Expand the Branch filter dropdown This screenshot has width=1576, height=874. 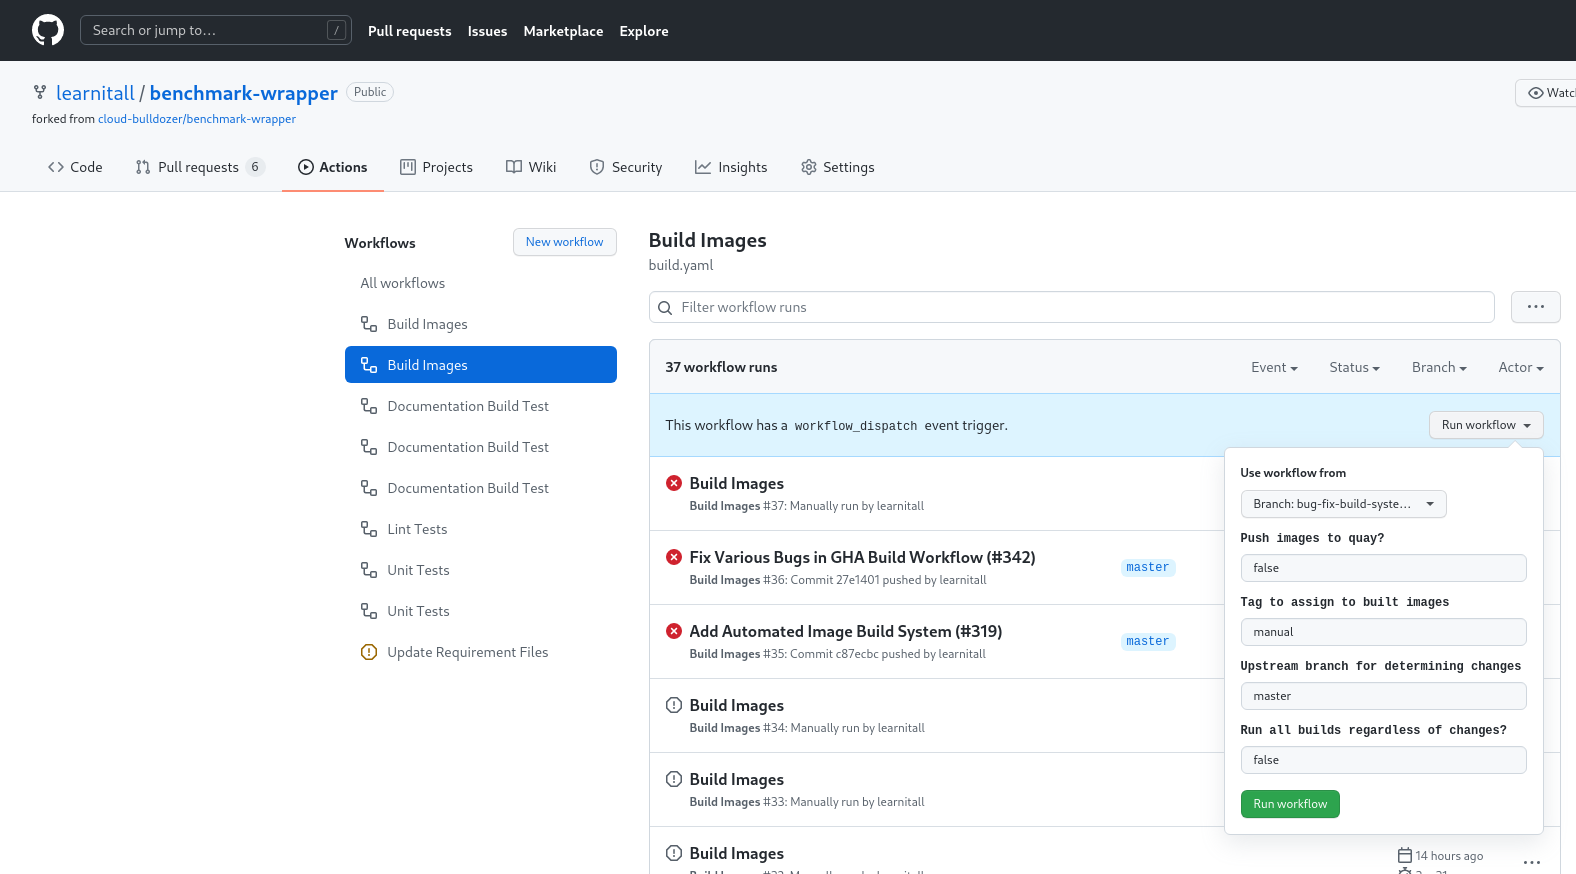(x=1439, y=367)
